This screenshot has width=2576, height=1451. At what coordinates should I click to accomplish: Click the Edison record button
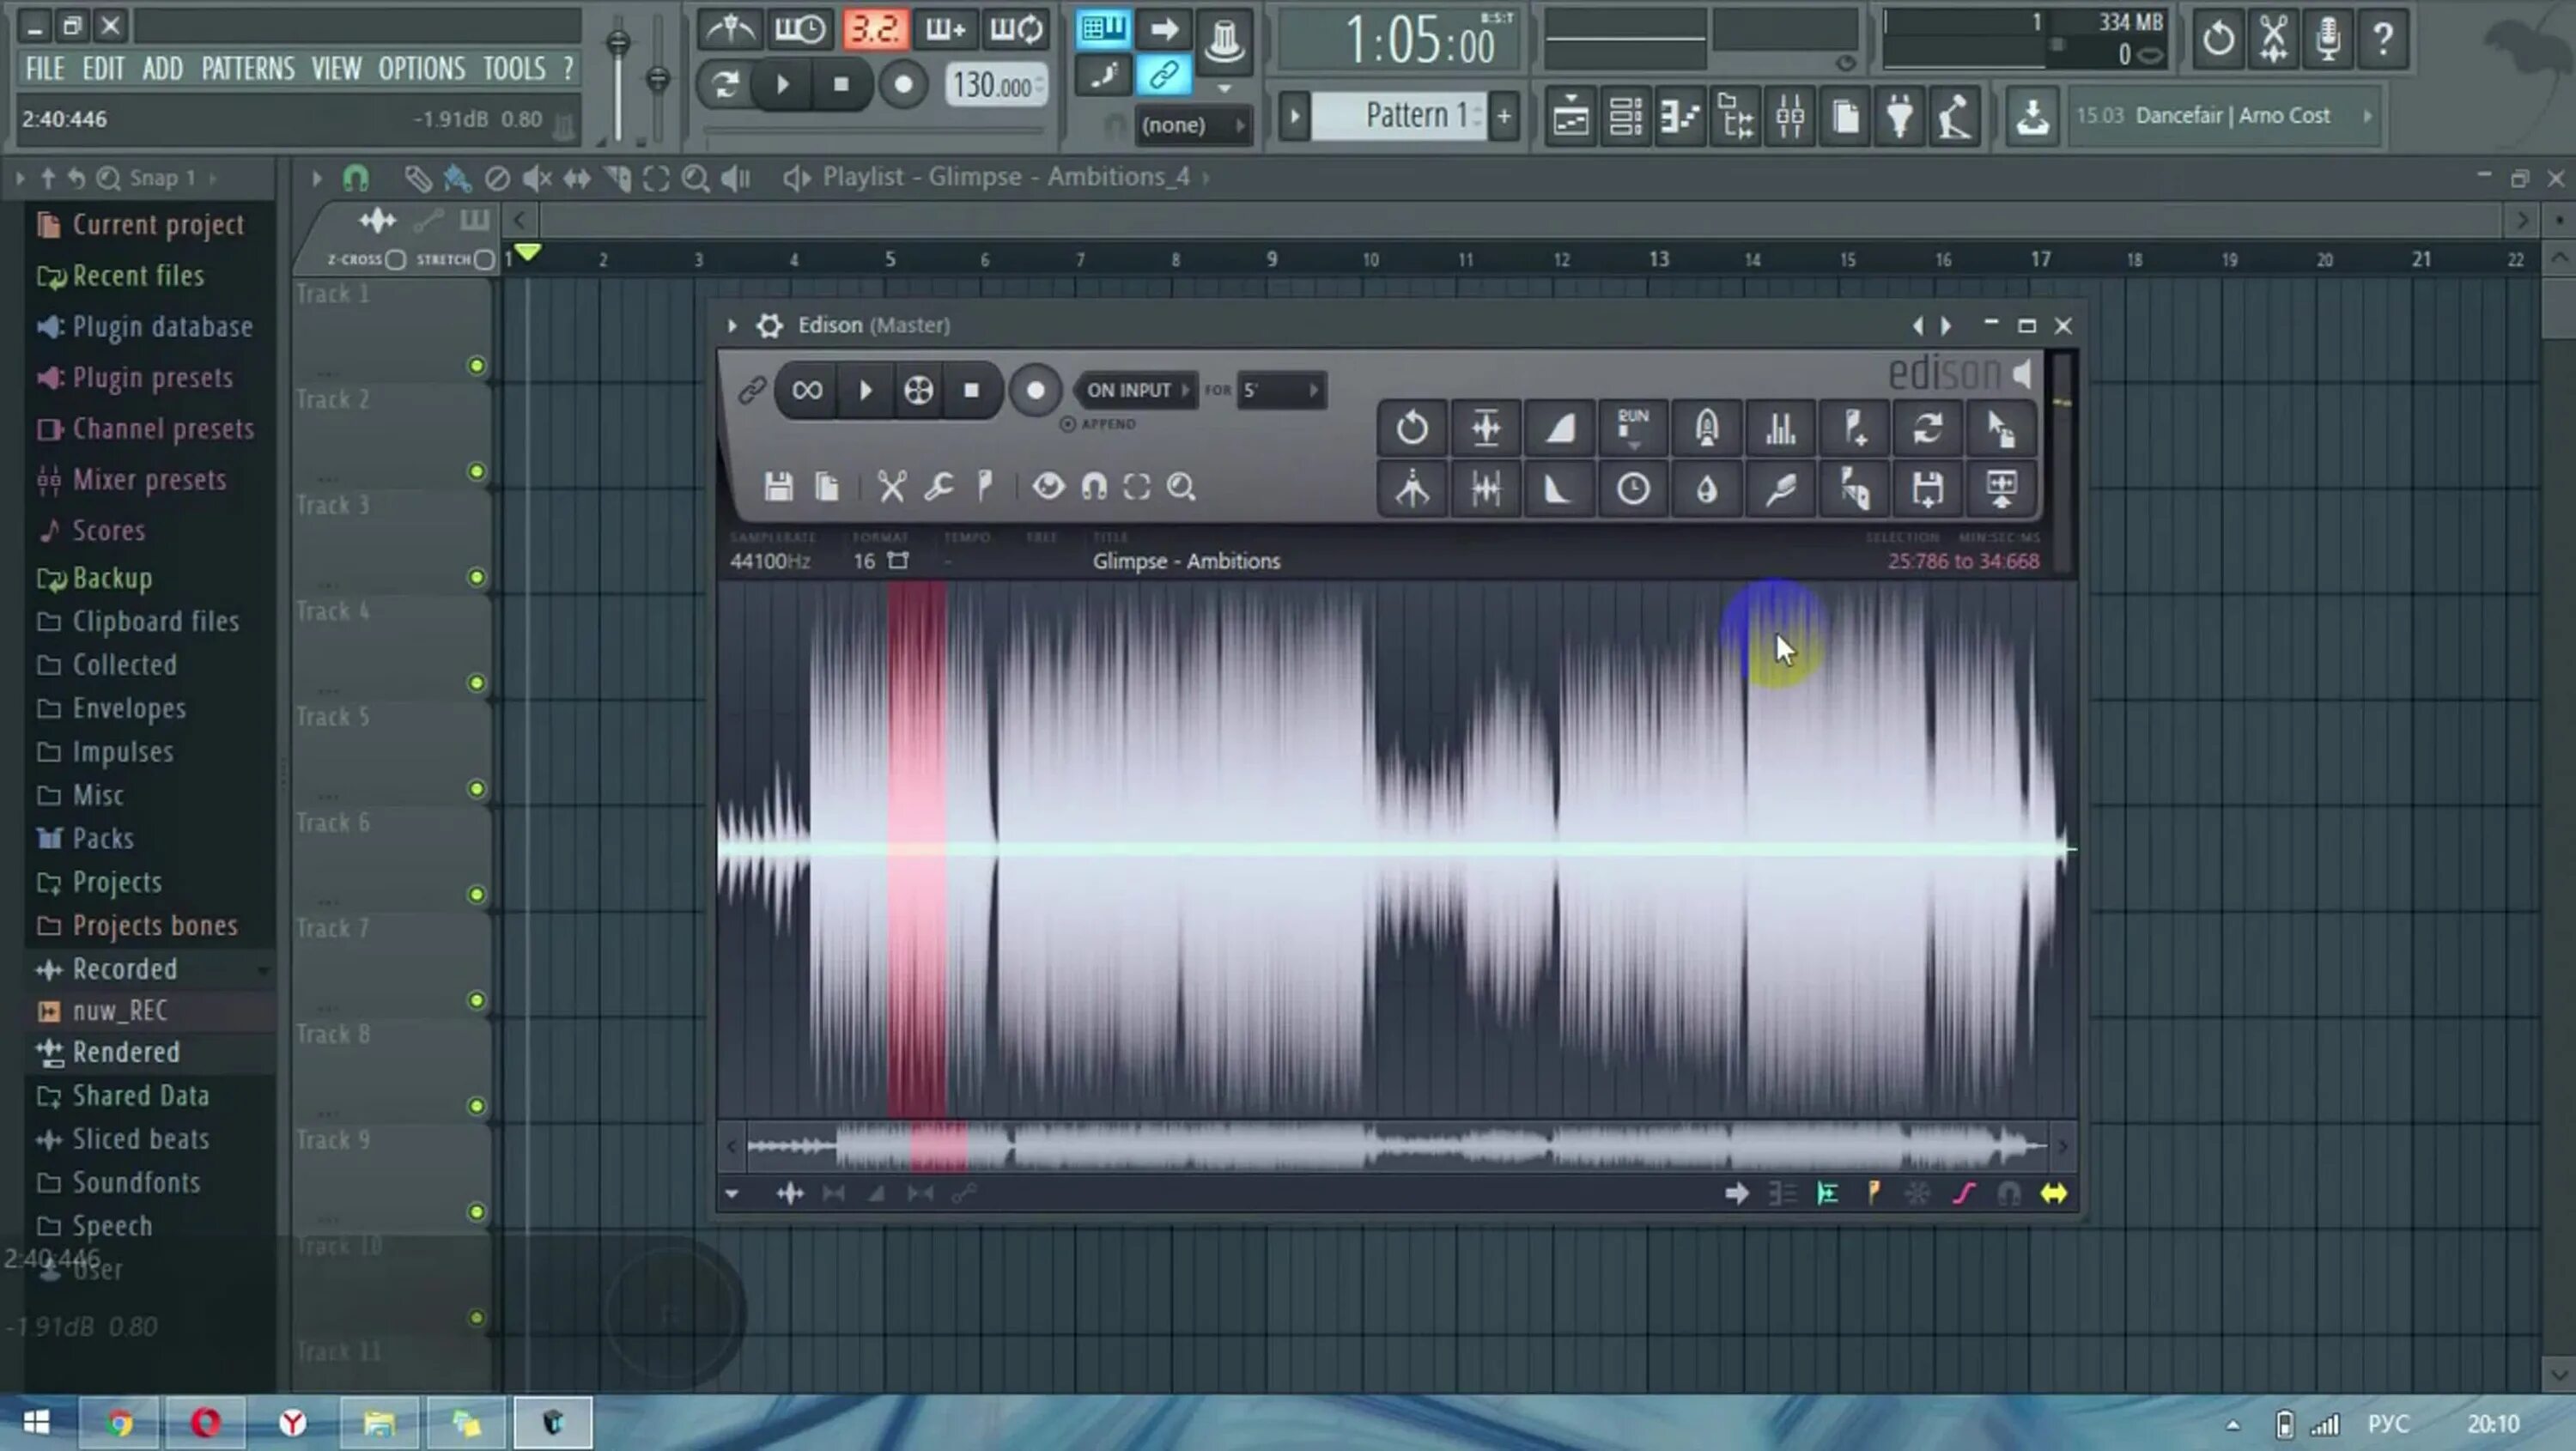point(1035,390)
